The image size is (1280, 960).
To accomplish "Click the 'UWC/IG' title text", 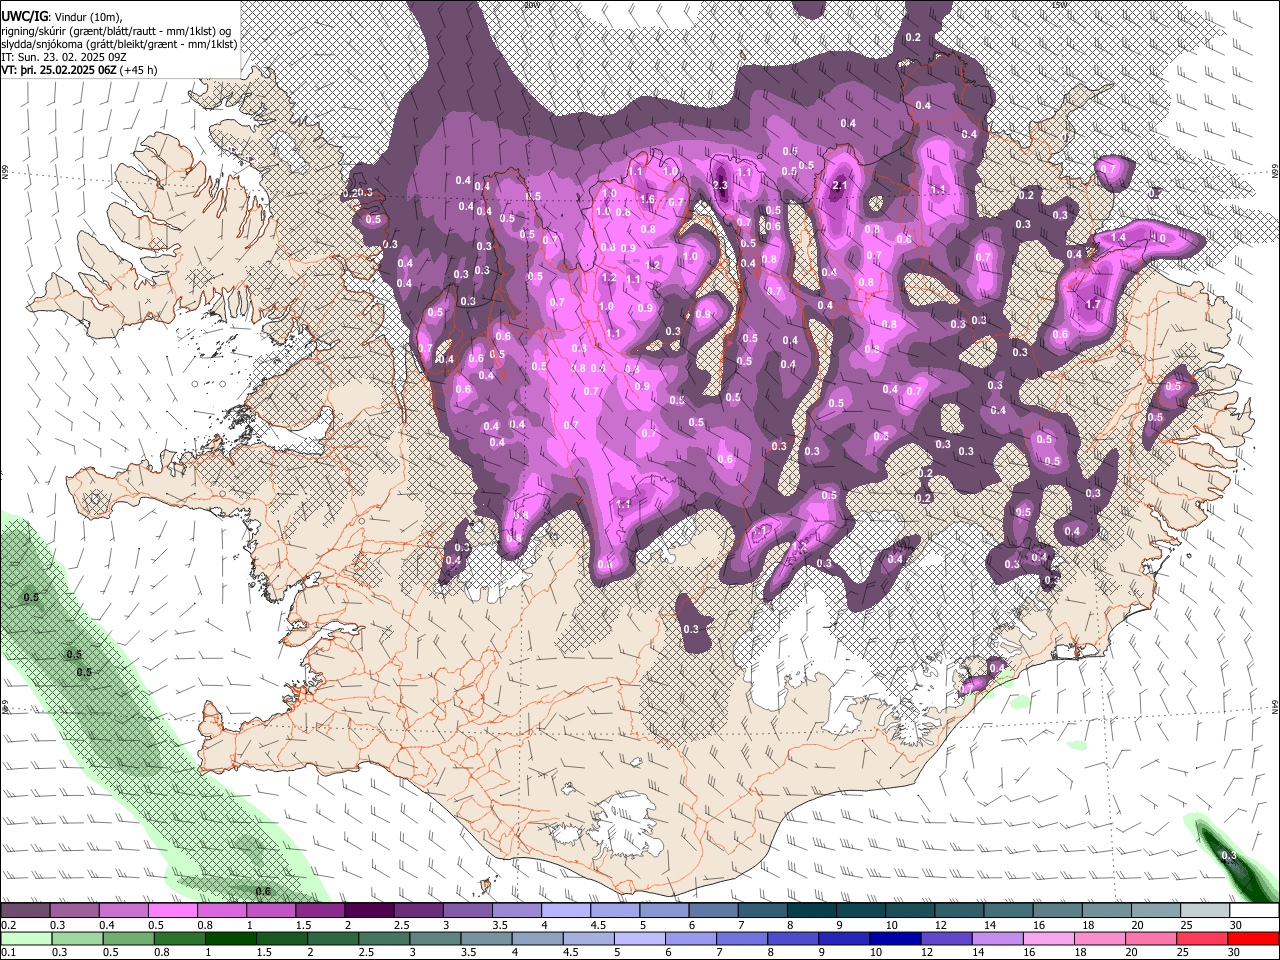I will 23,17.
